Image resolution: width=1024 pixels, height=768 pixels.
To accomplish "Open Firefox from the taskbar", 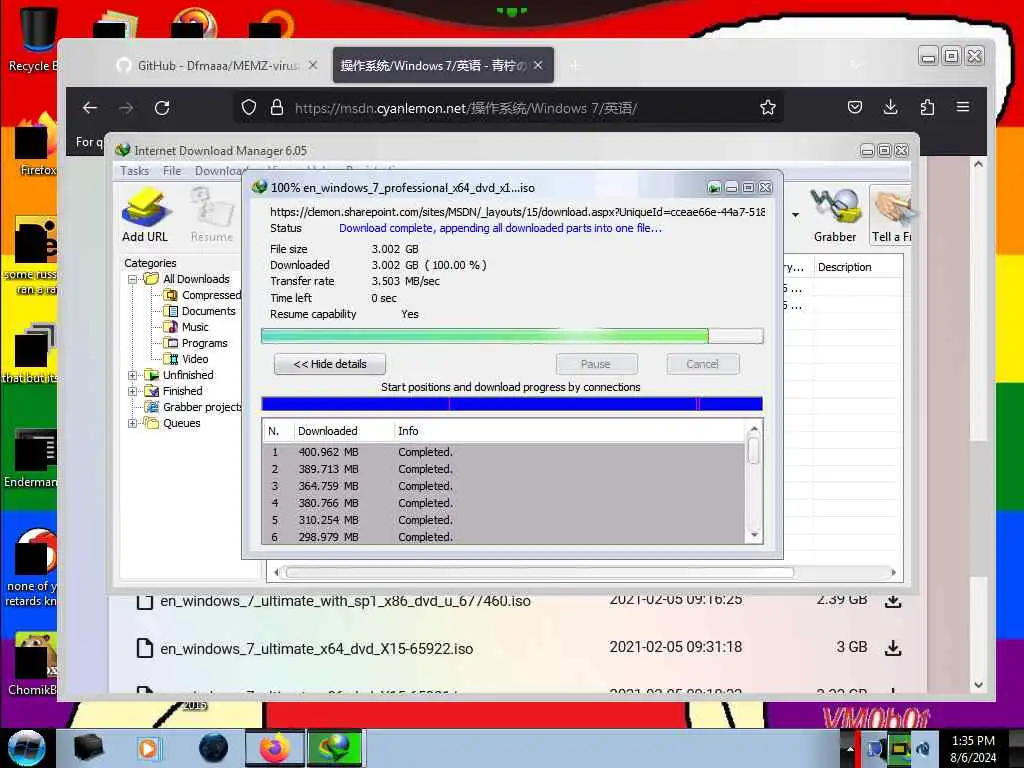I will (274, 748).
